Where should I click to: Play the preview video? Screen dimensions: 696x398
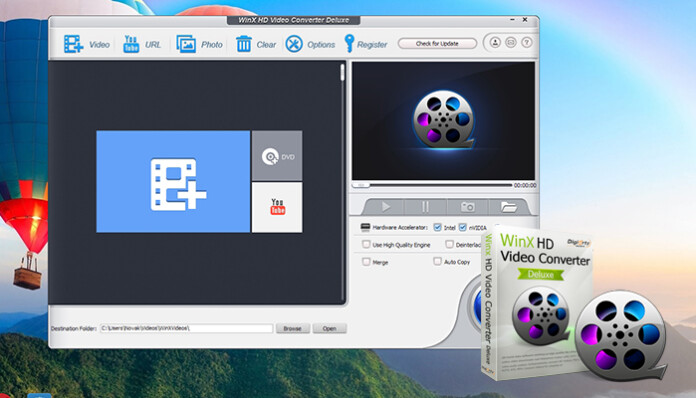[385, 206]
